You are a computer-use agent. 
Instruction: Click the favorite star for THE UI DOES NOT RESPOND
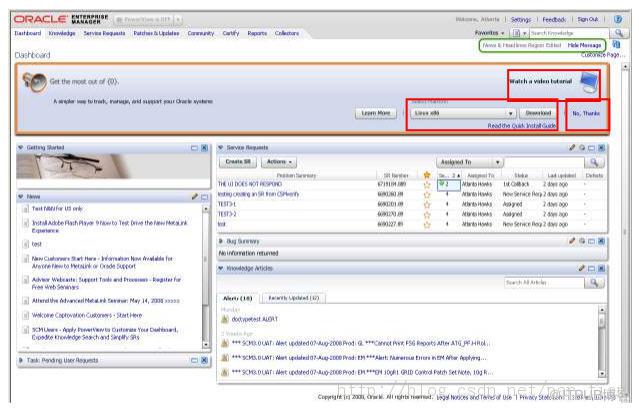[x=426, y=184]
